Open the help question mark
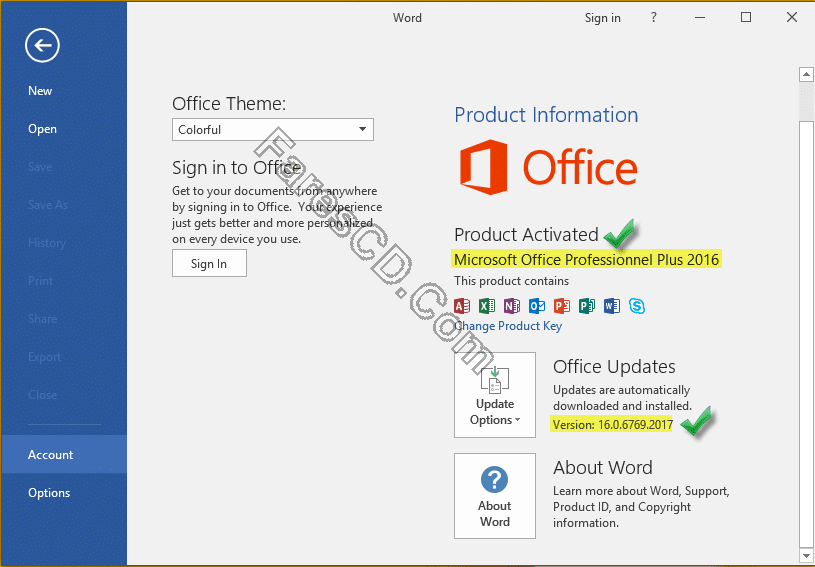 [x=653, y=18]
